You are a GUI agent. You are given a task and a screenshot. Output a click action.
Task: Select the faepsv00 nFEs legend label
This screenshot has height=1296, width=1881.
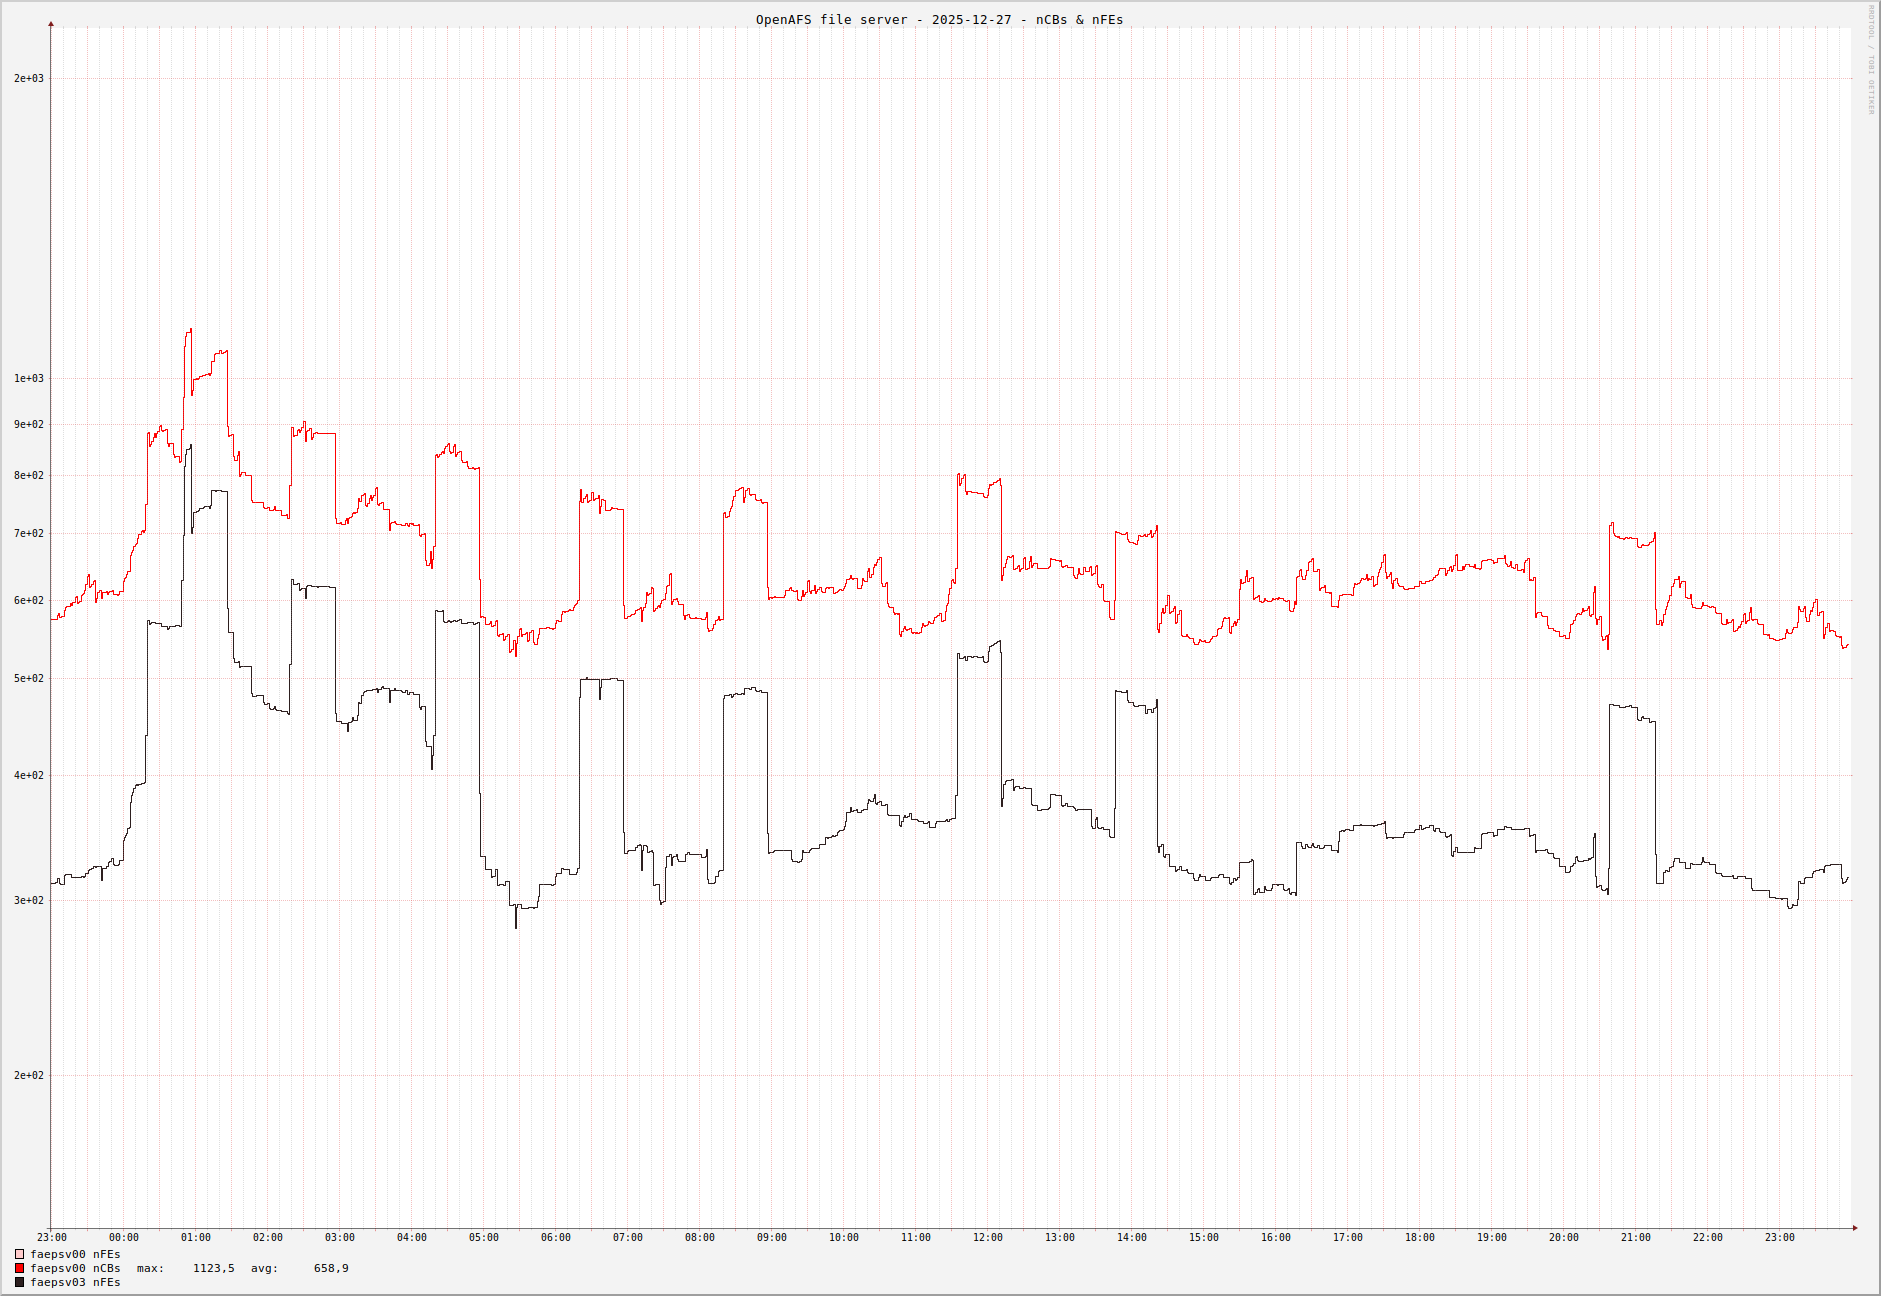tap(75, 1254)
